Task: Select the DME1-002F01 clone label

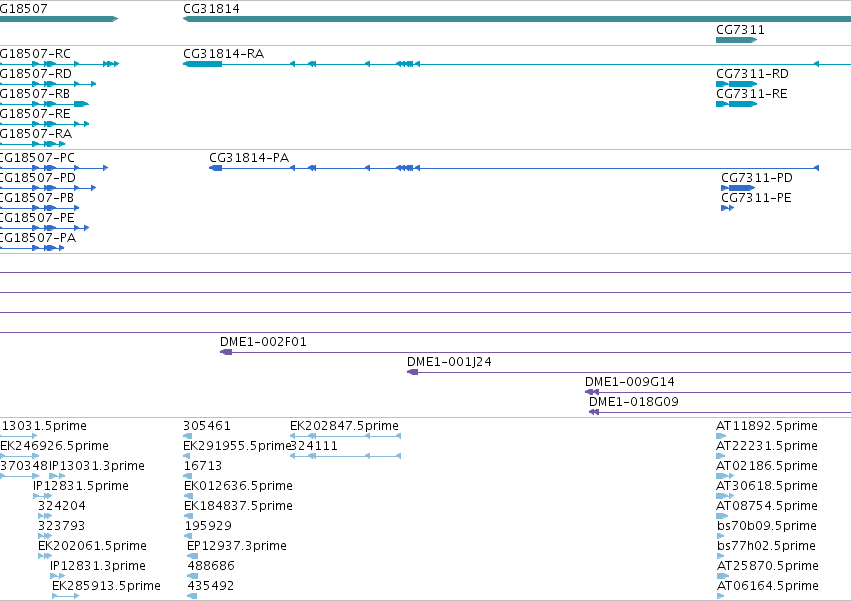Action: tap(263, 342)
